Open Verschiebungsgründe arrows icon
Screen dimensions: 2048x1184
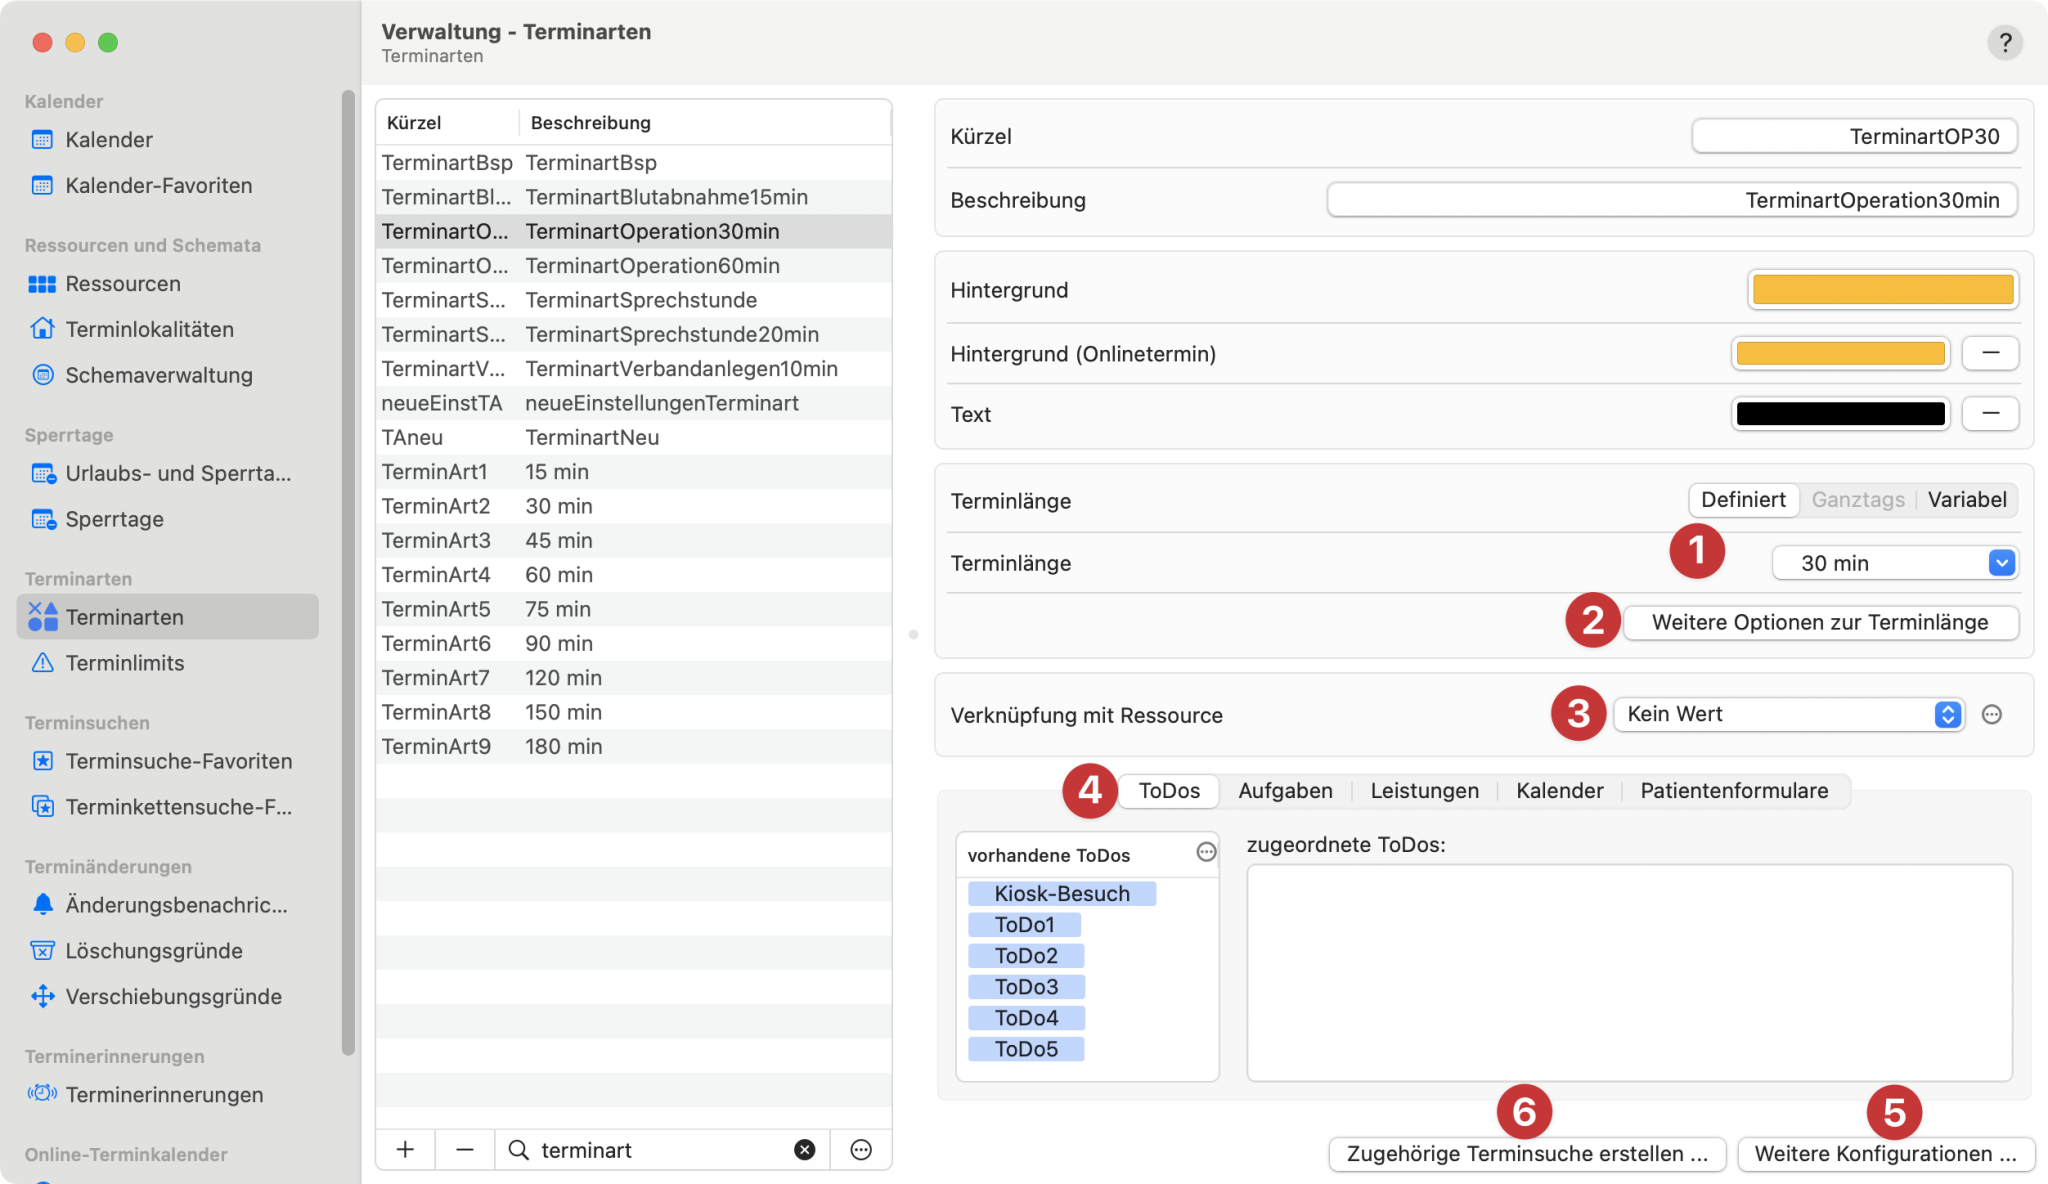click(x=42, y=997)
